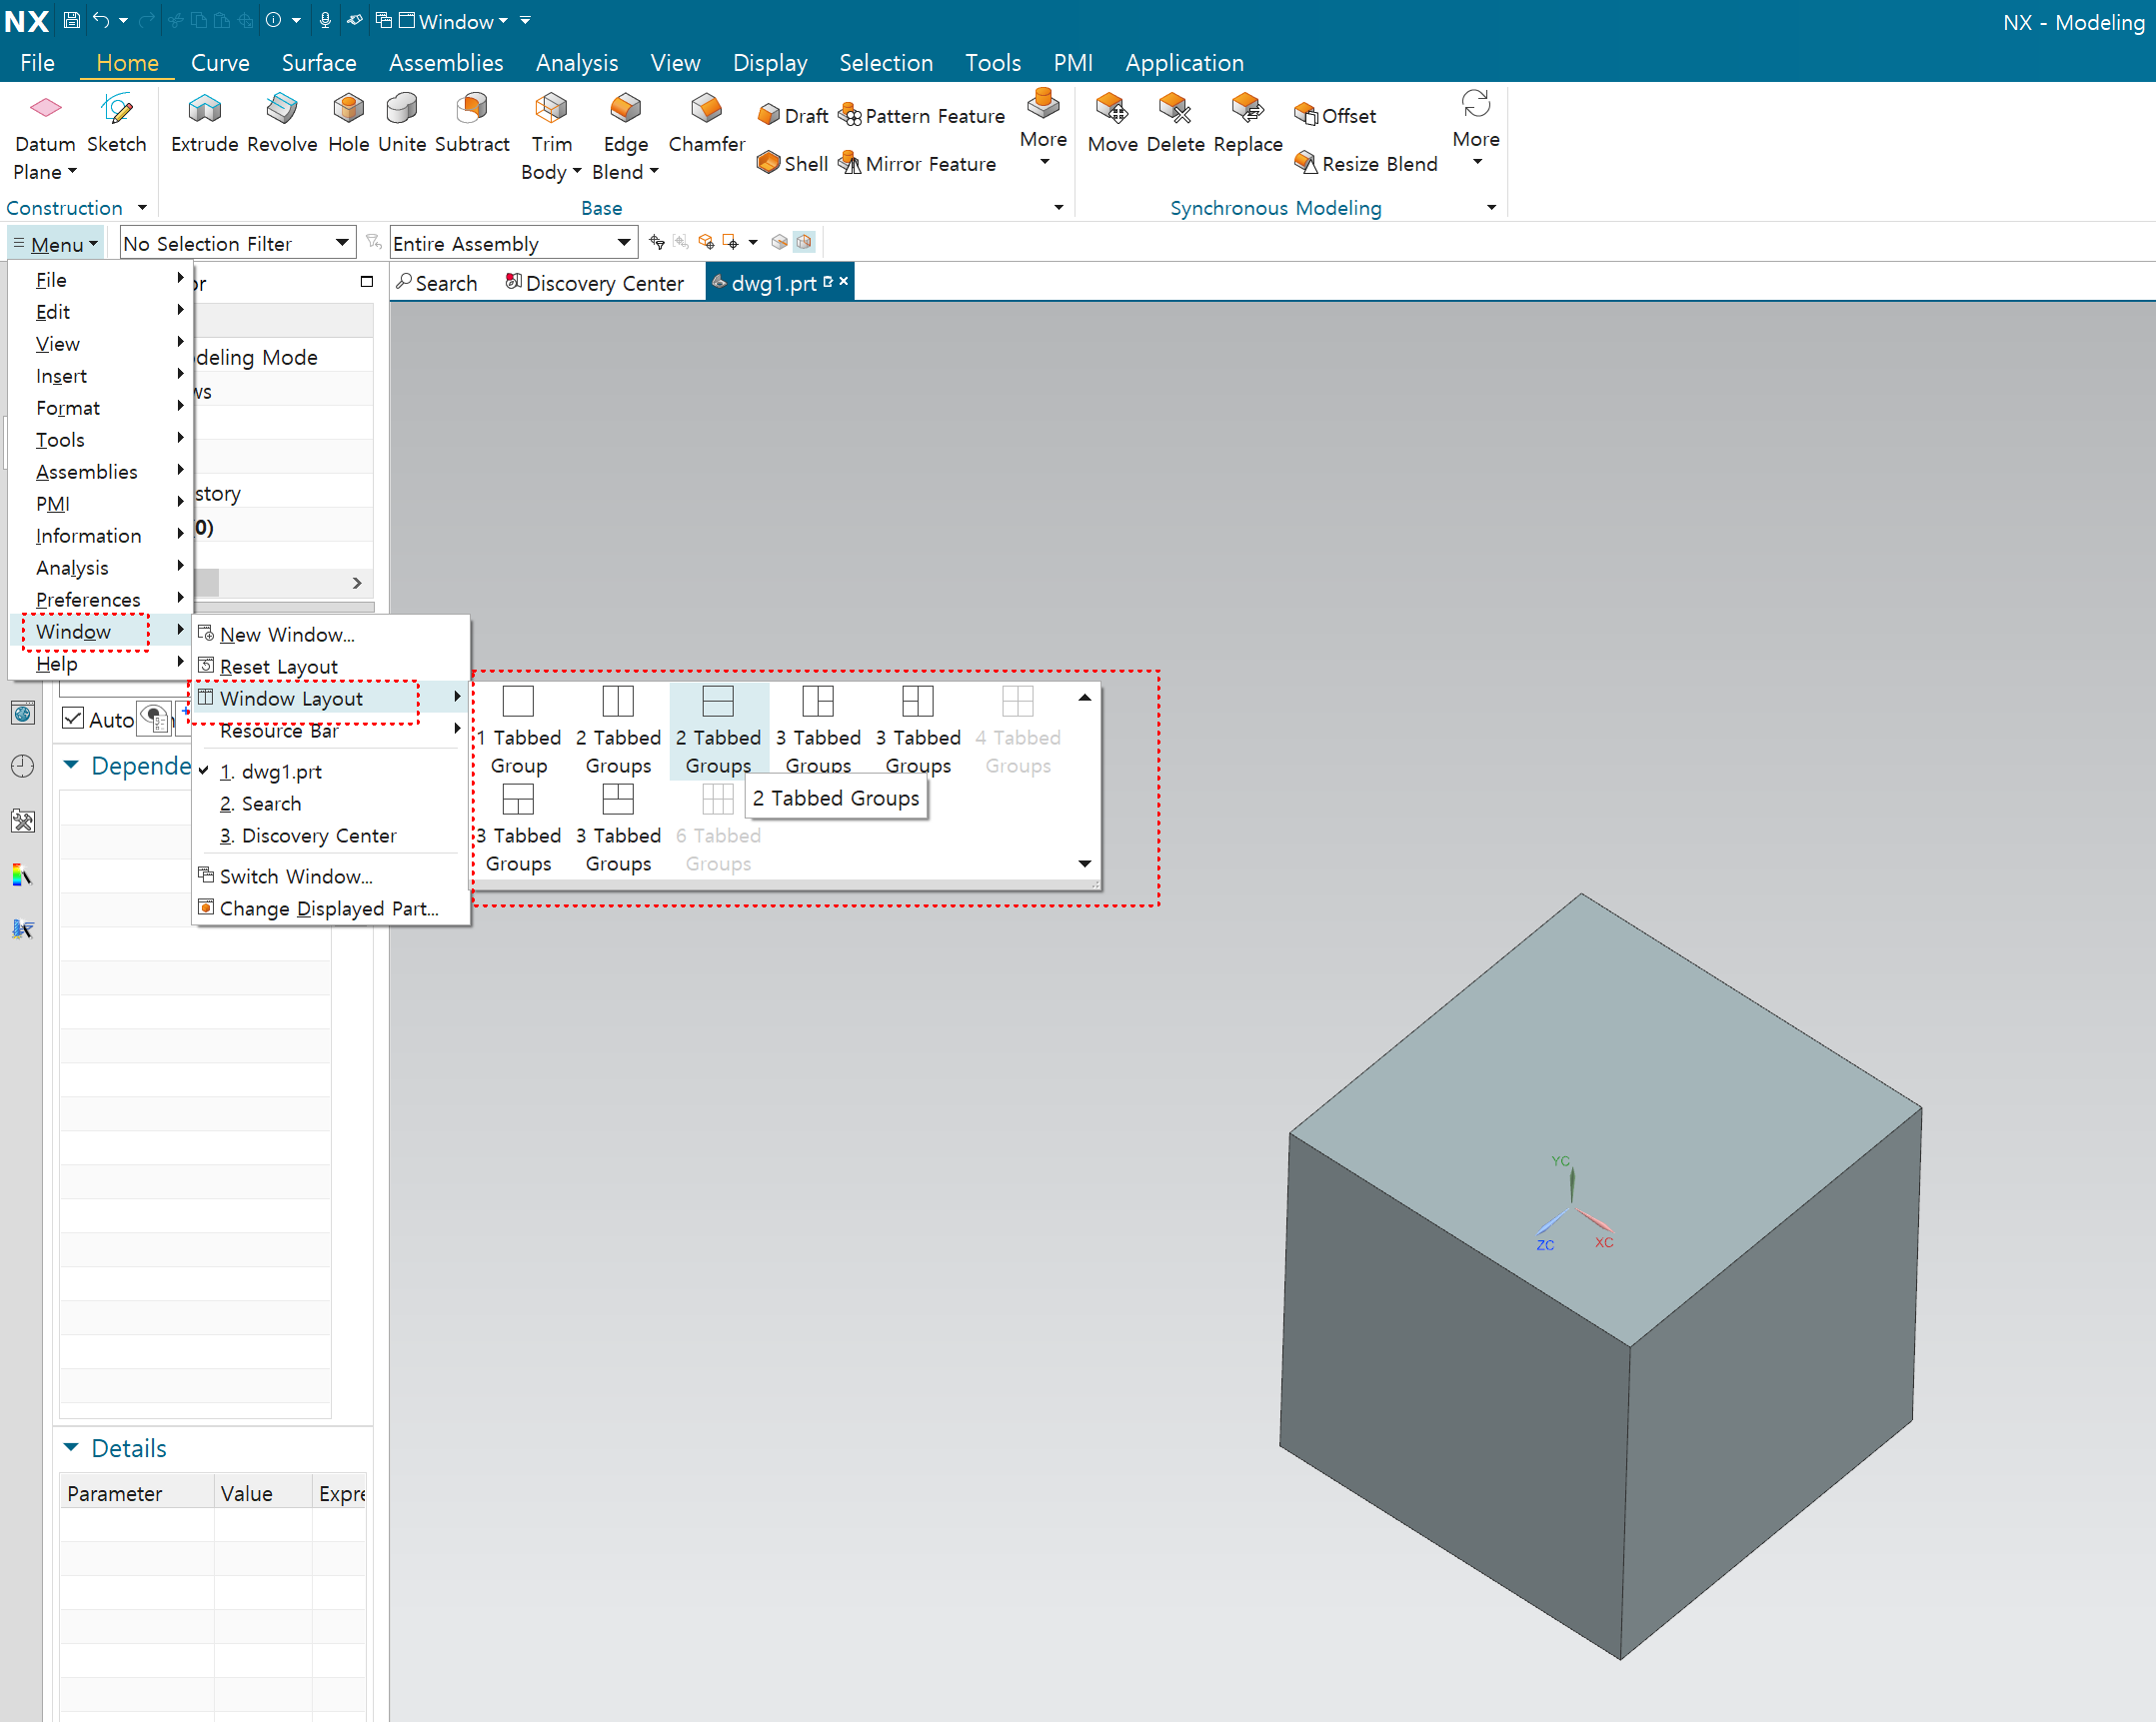Start the Extrude feature

point(204,123)
